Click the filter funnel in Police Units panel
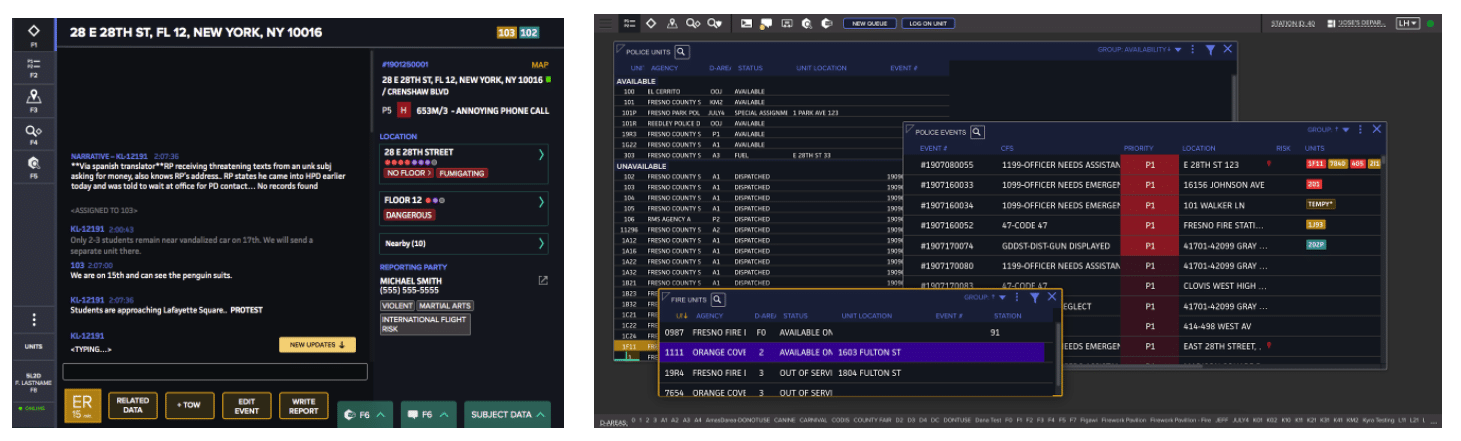The image size is (1461, 441). [x=1210, y=49]
